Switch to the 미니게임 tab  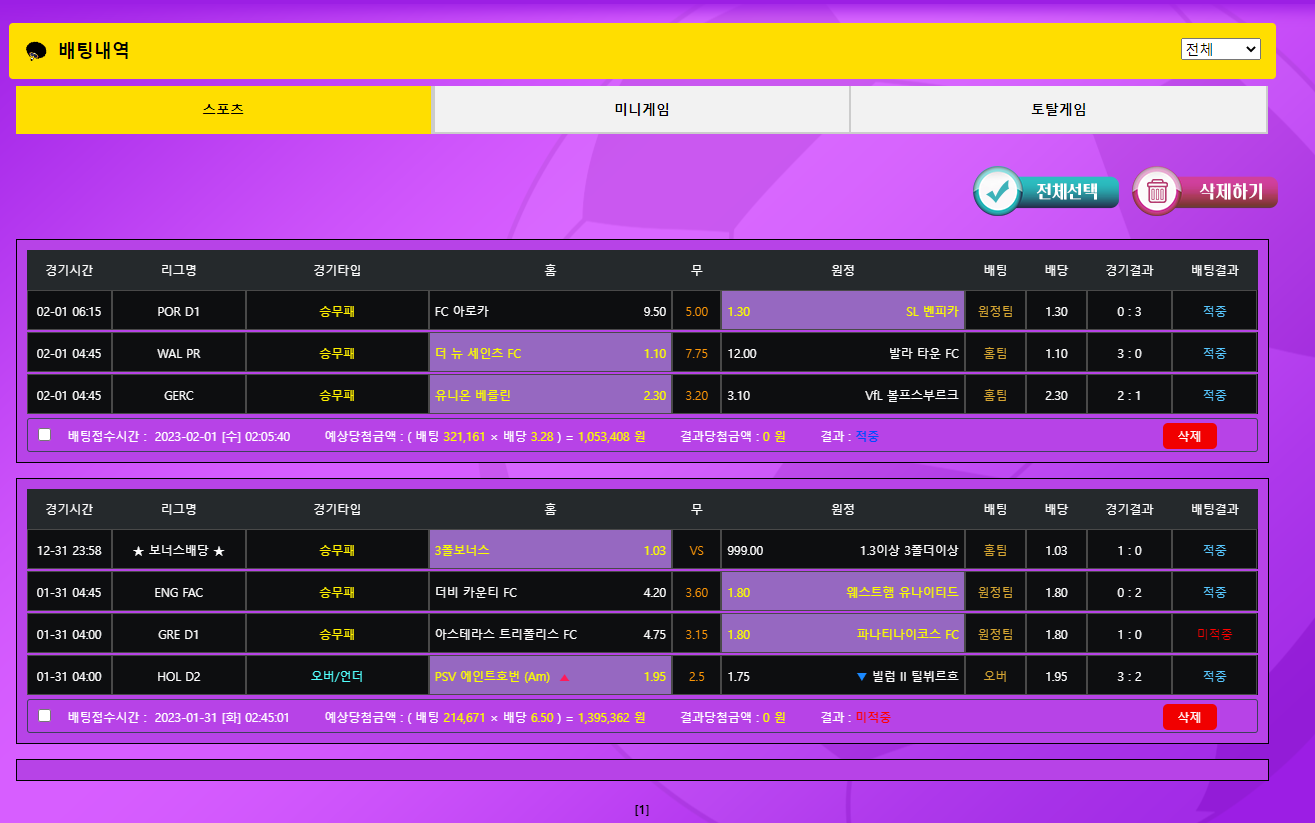pyautogui.click(x=641, y=110)
